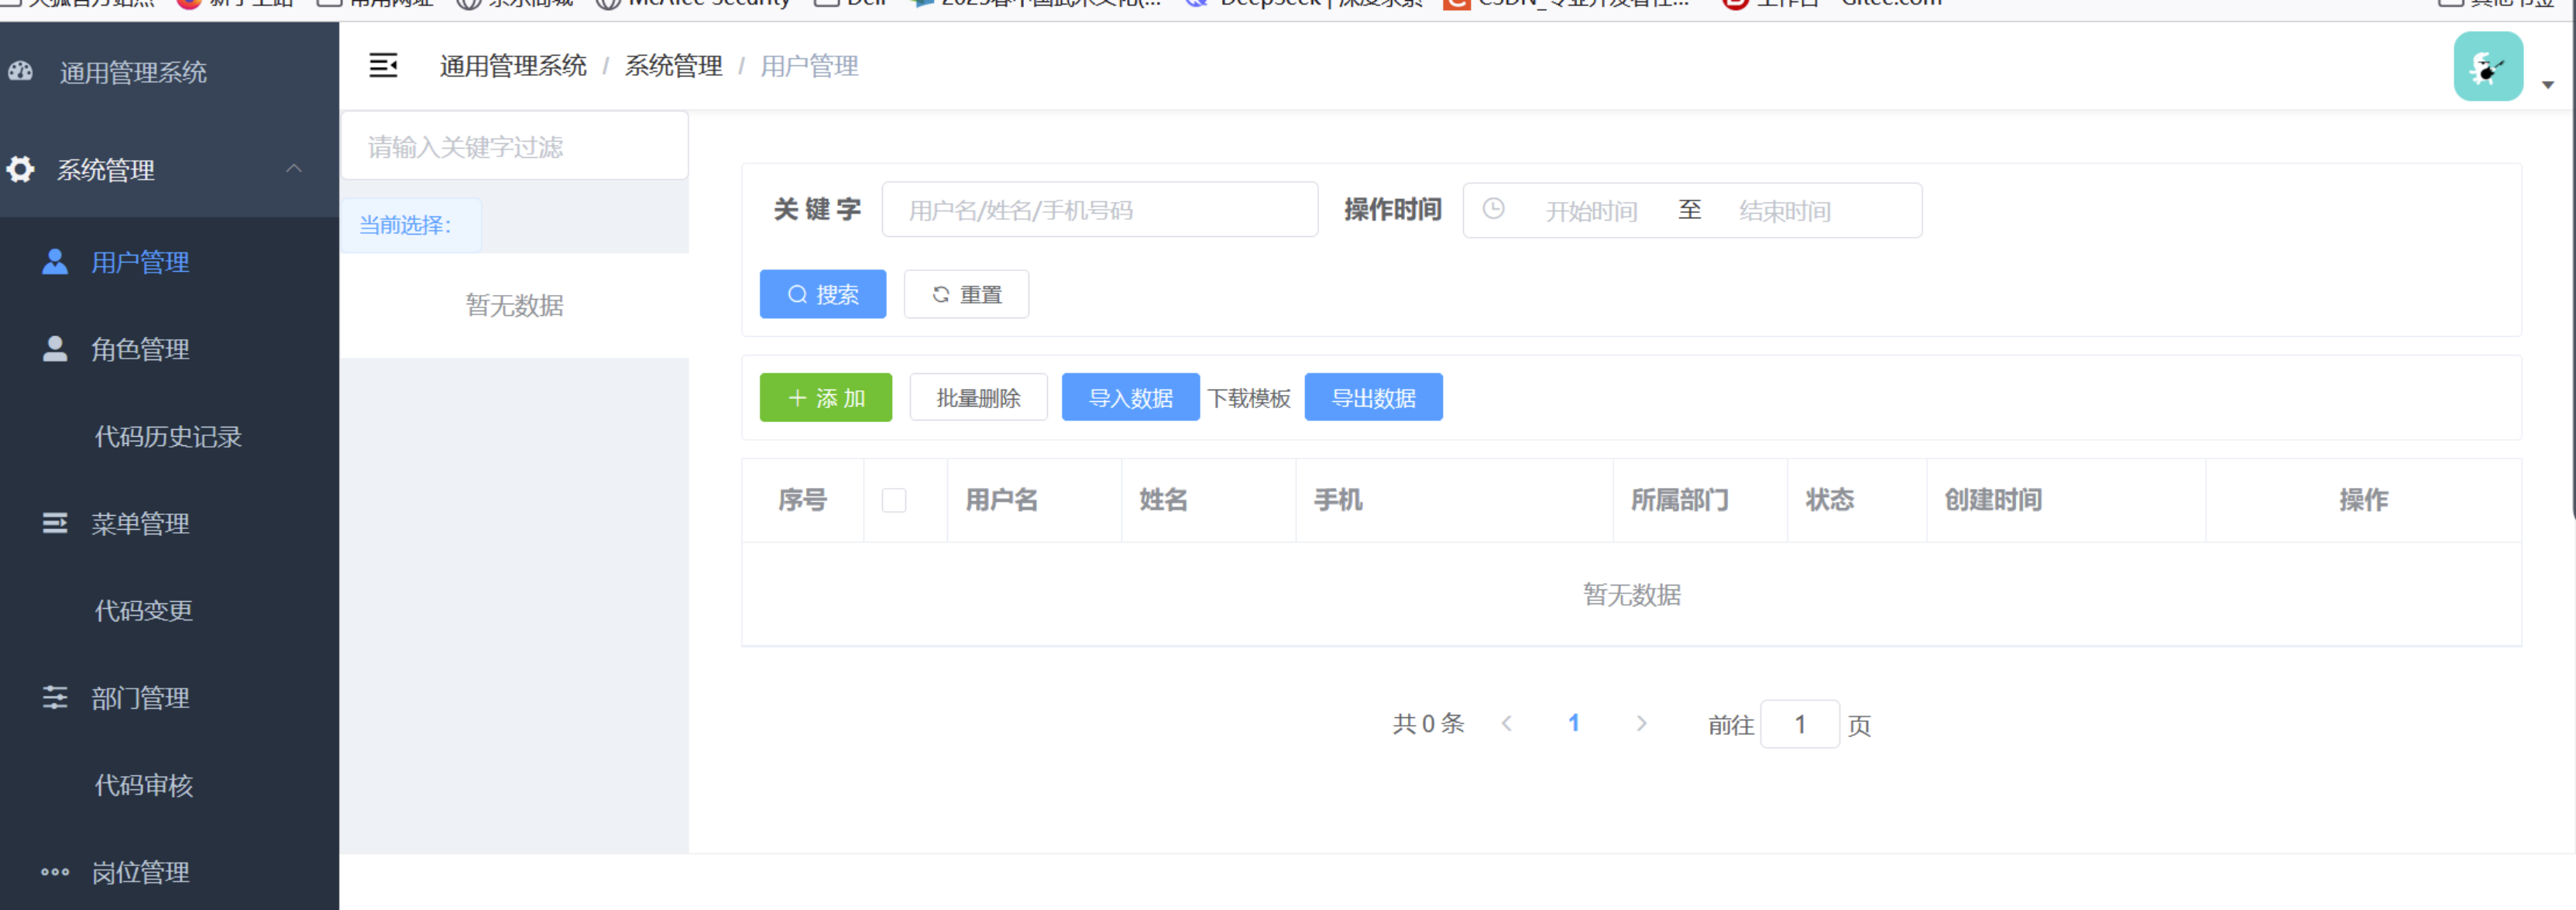Go to next page with right chevron
This screenshot has height=910, width=2576.
(1641, 723)
